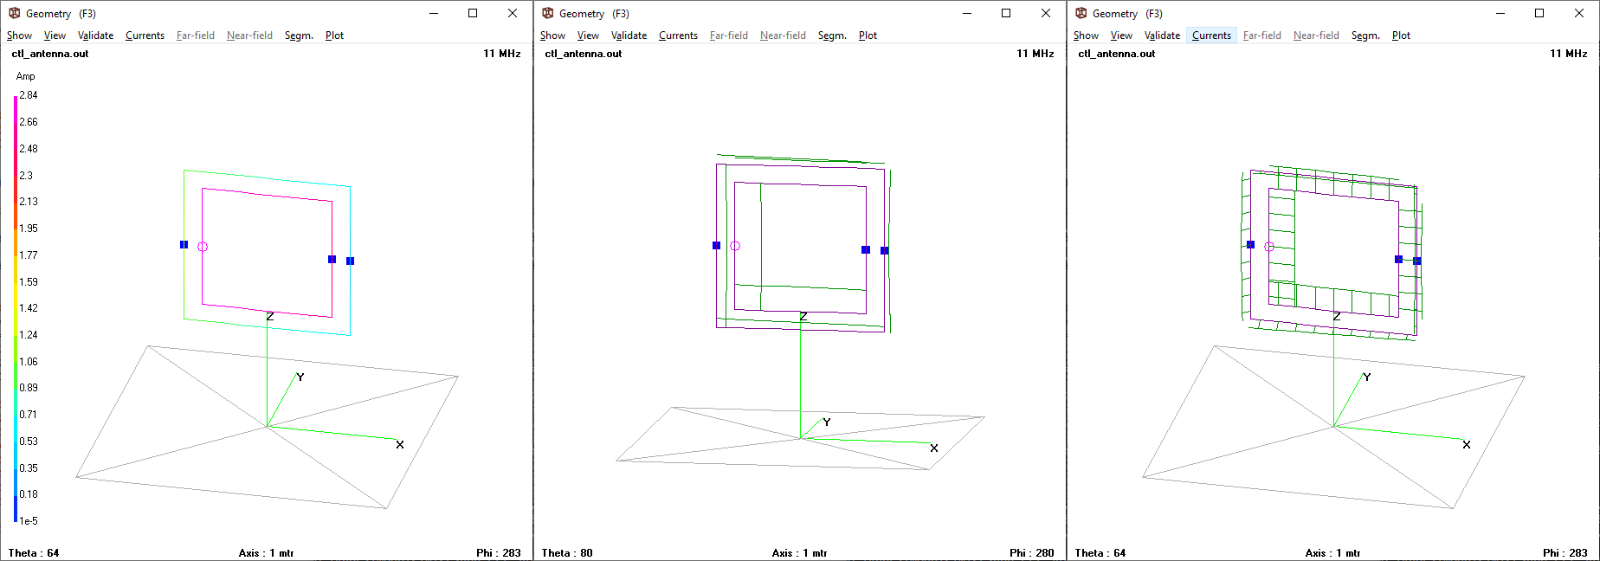
Task: Click the Y axis label in the right window
Action: 1367,377
